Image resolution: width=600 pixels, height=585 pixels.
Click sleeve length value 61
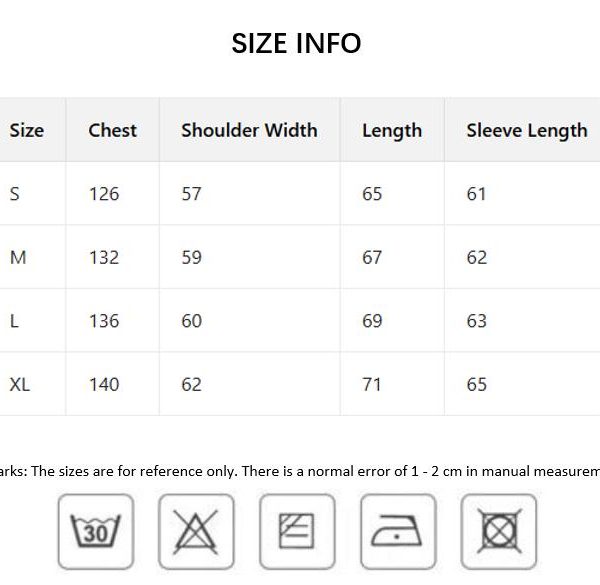(476, 194)
